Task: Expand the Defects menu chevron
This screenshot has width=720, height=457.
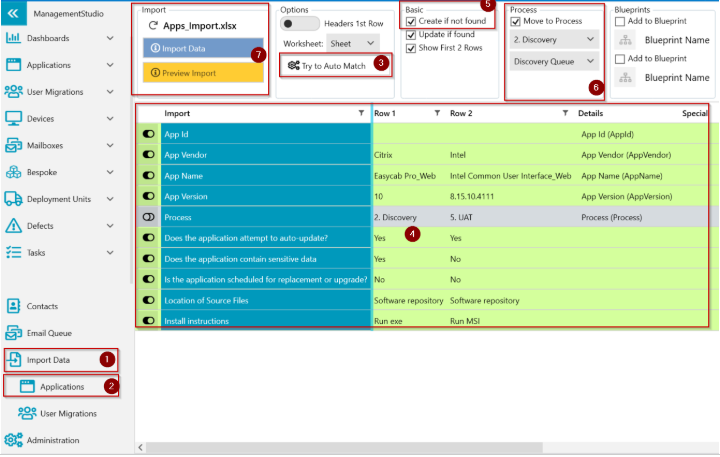Action: (x=110, y=226)
